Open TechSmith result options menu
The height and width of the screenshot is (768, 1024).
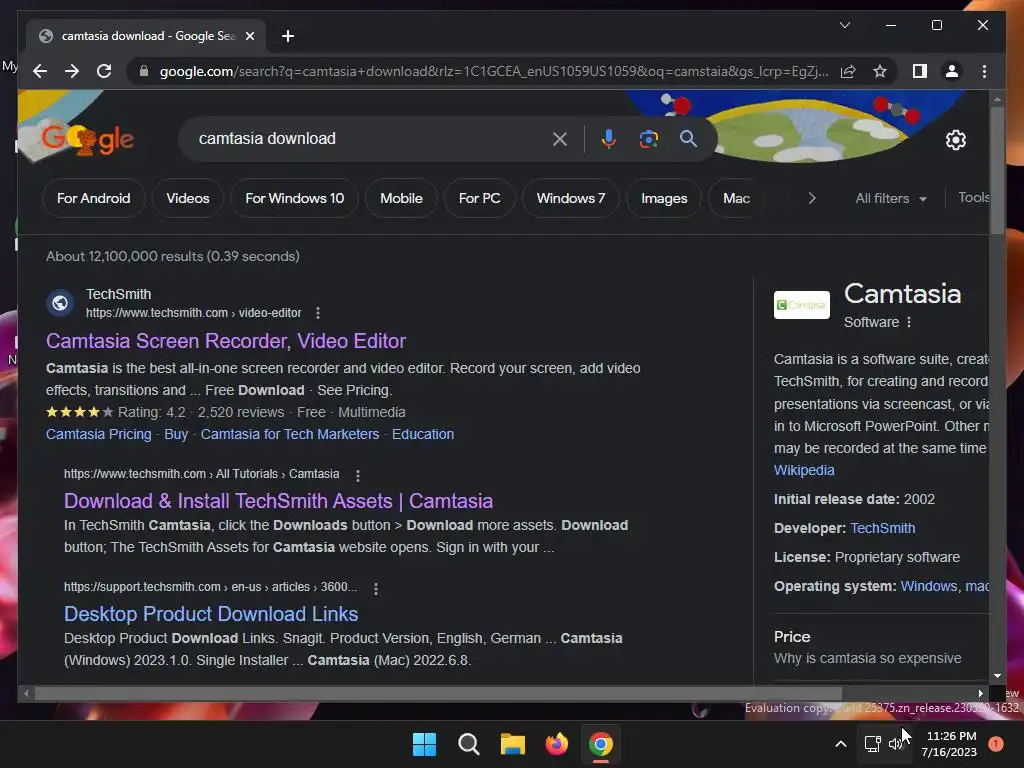[x=318, y=313]
